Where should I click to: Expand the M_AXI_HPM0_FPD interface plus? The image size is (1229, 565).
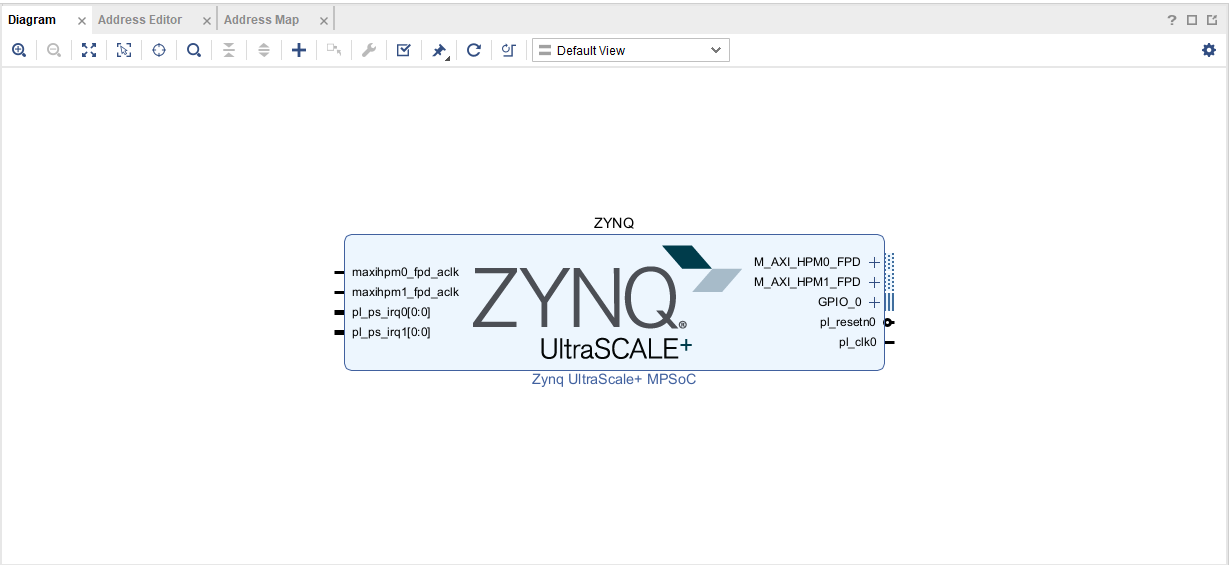click(875, 262)
